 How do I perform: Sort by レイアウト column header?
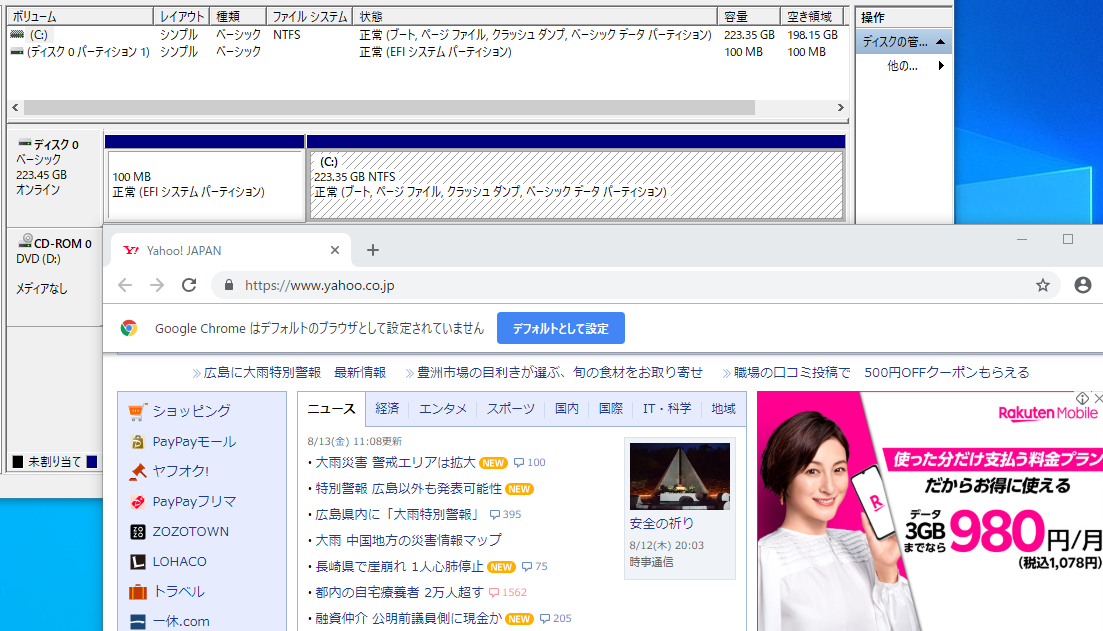click(x=181, y=16)
